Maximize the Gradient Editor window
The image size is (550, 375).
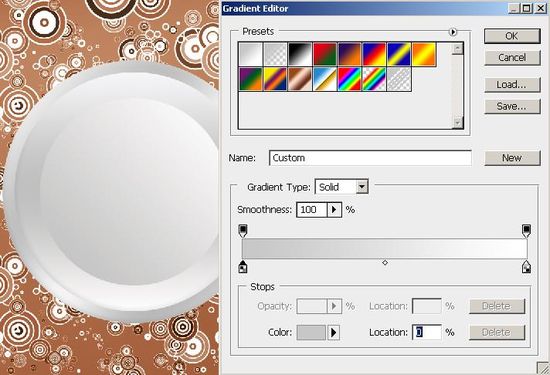(x=527, y=8)
